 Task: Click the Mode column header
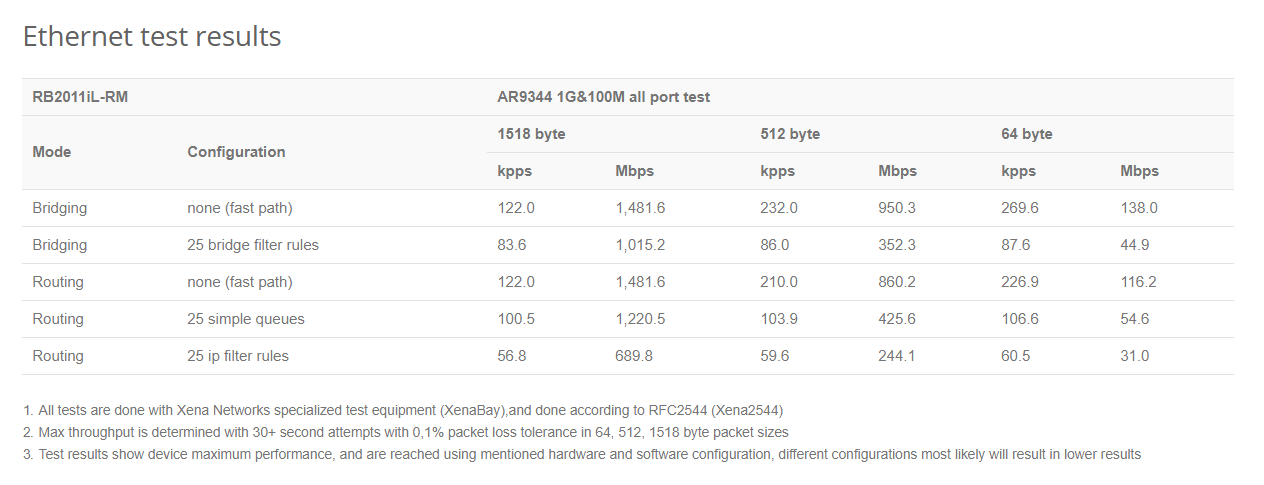coord(52,152)
